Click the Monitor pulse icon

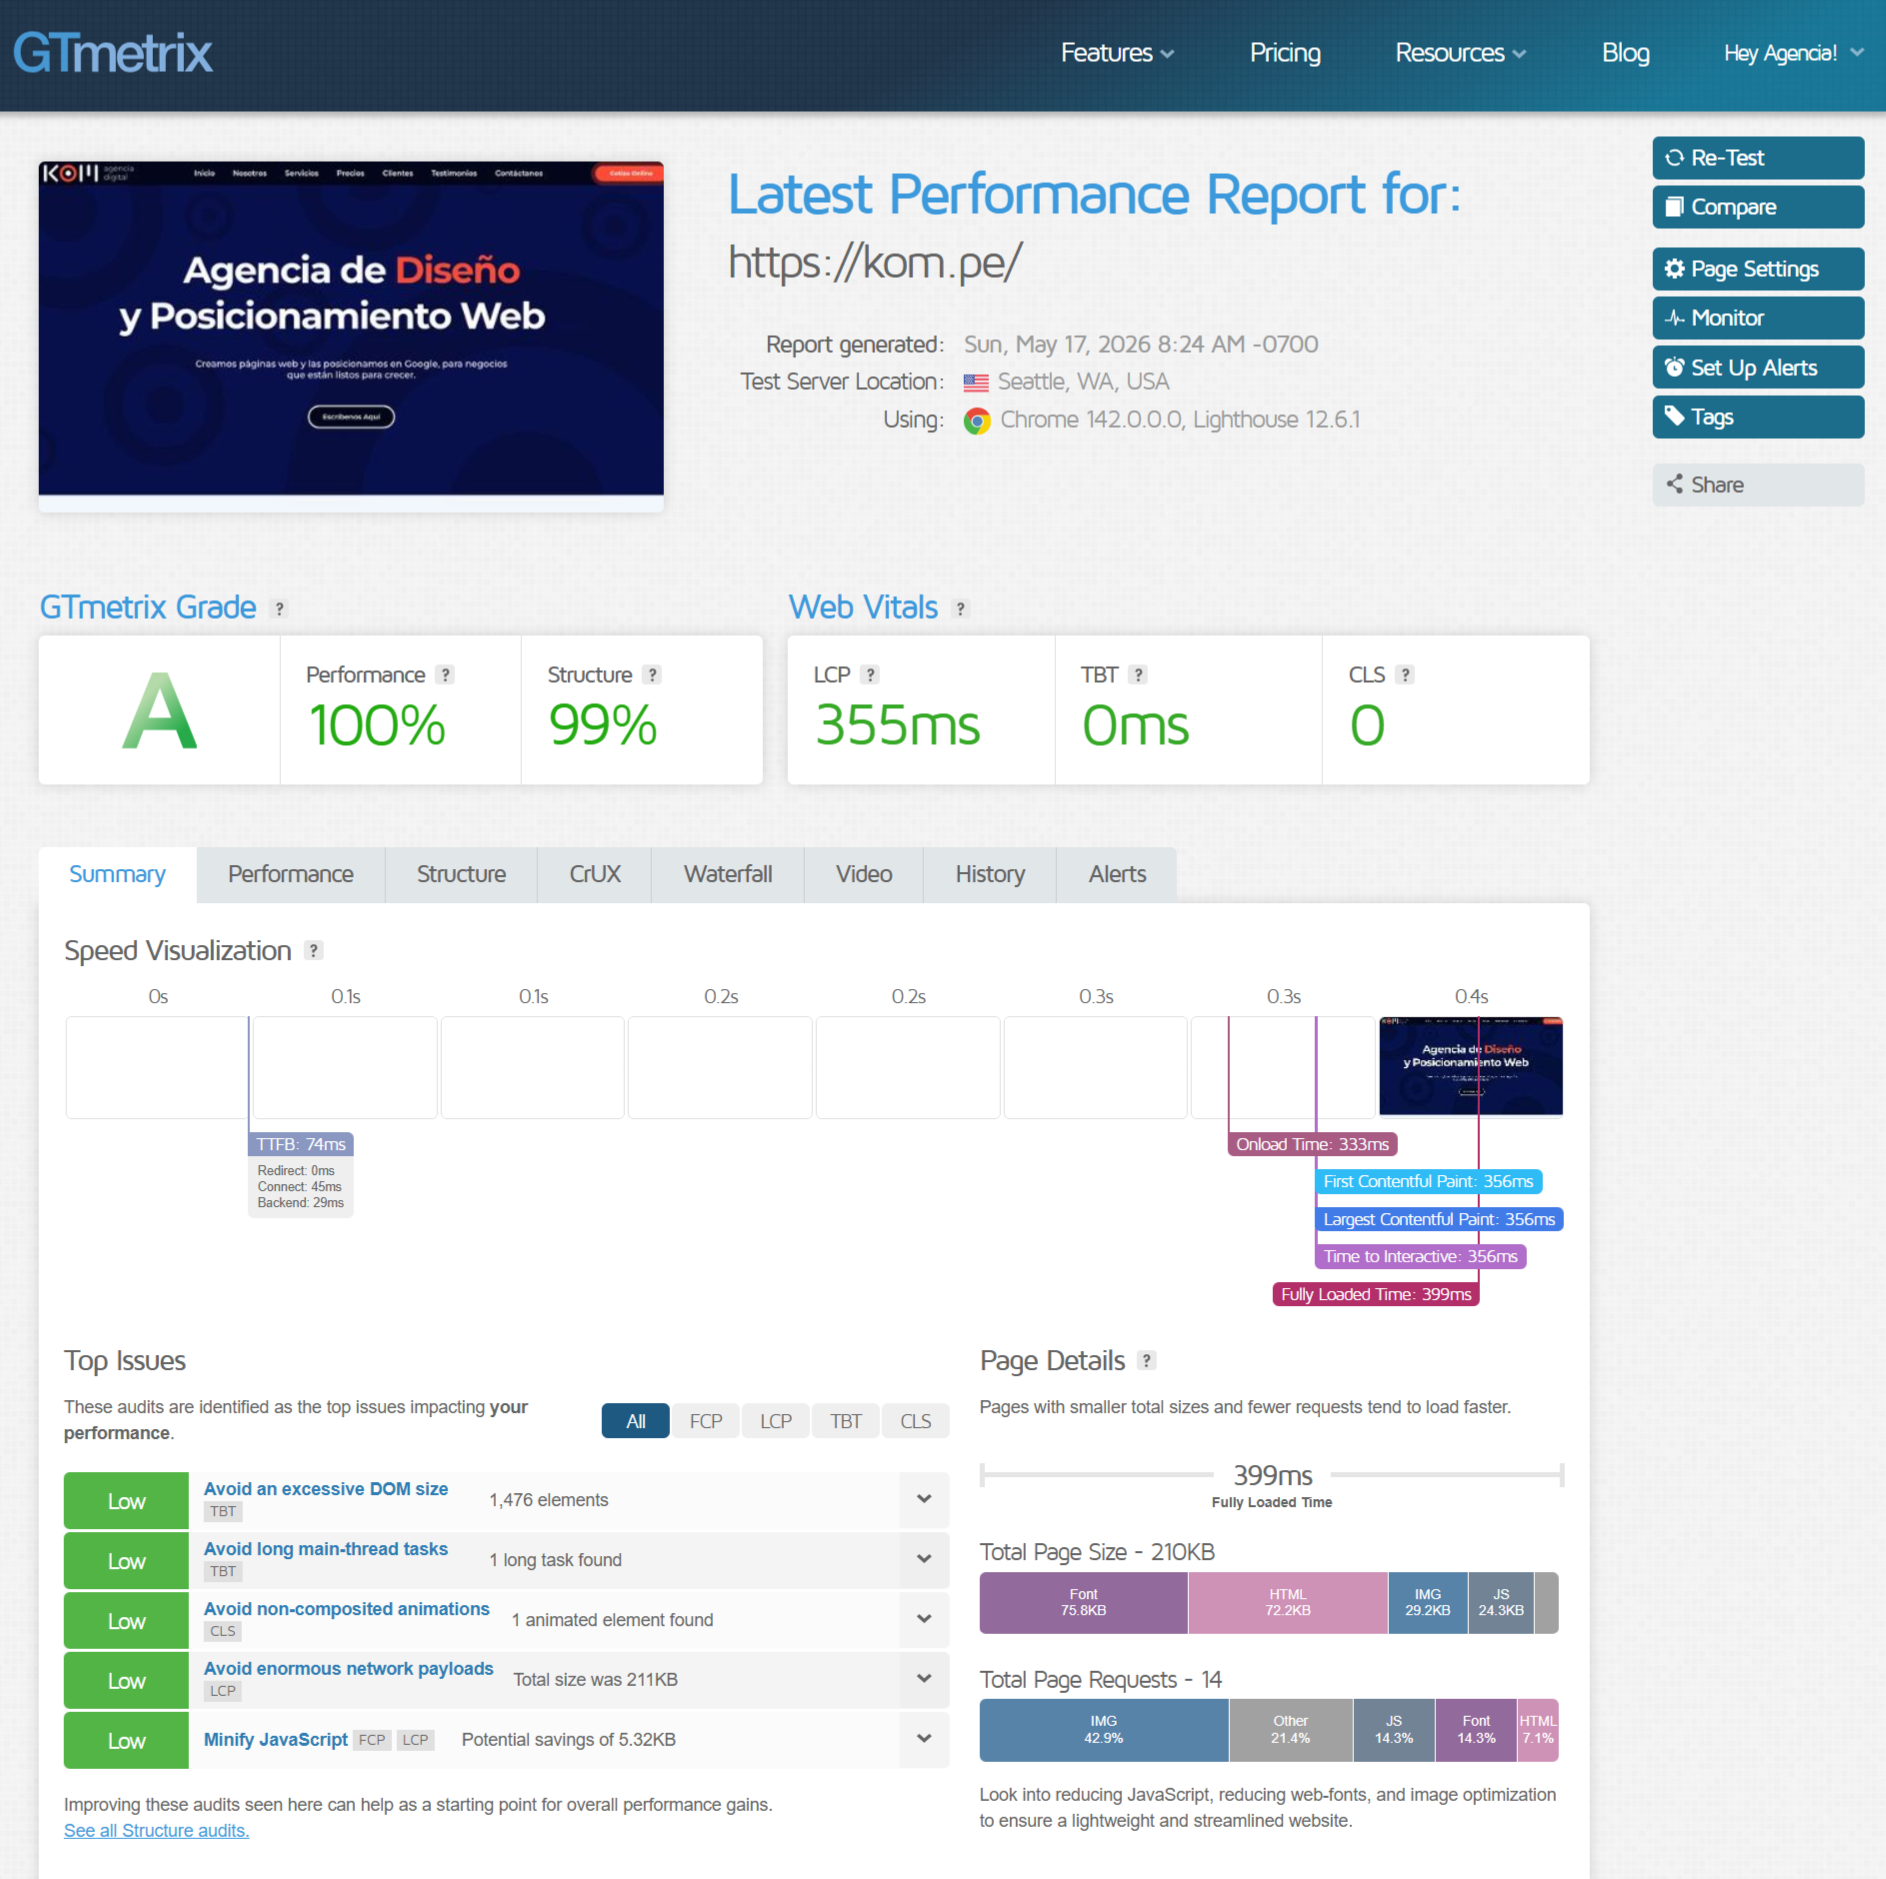[x=1674, y=318]
